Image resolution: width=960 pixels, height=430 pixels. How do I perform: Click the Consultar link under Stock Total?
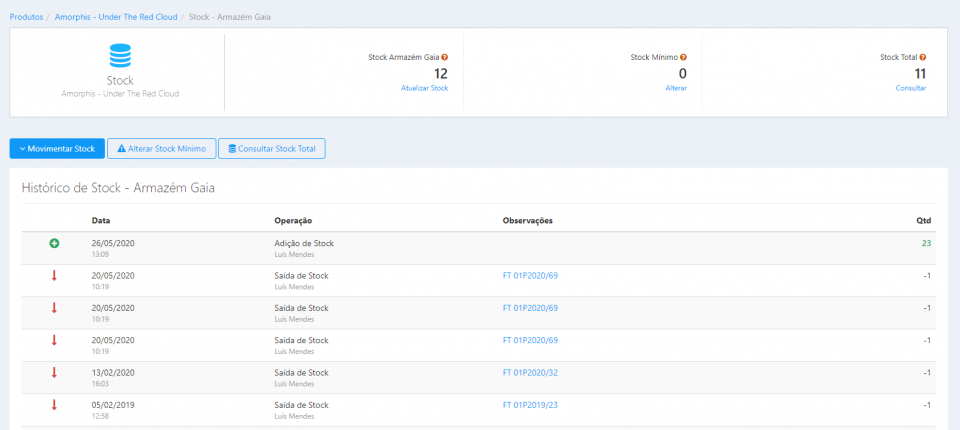coord(911,88)
